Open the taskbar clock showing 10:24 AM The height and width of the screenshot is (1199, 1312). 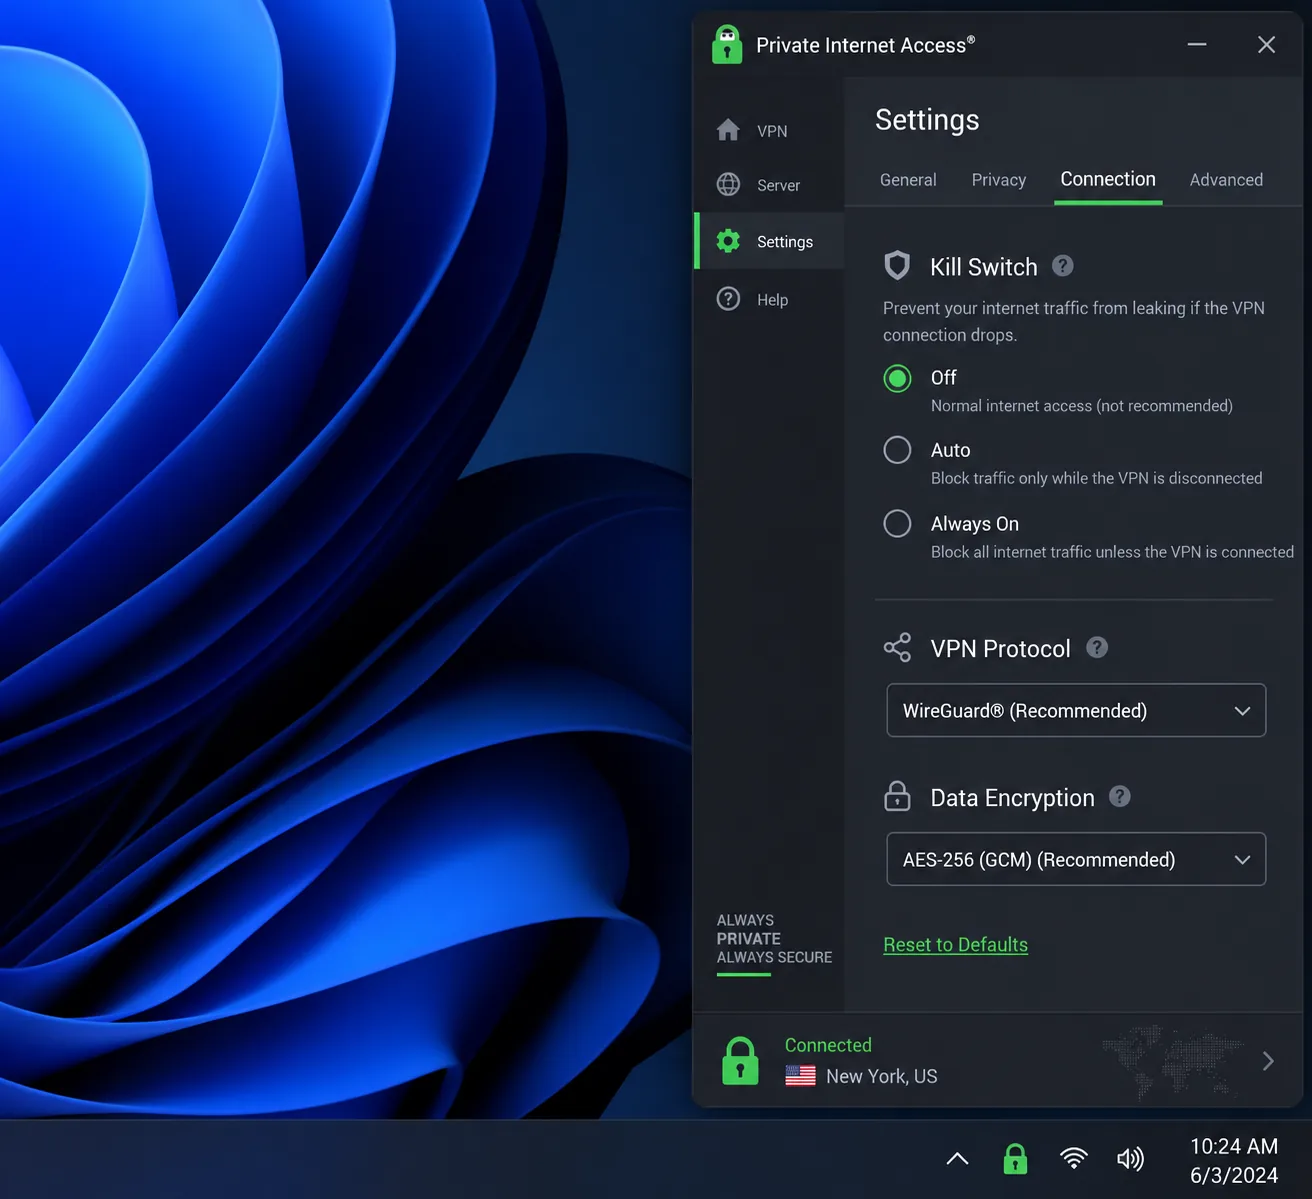pyautogui.click(x=1234, y=1160)
